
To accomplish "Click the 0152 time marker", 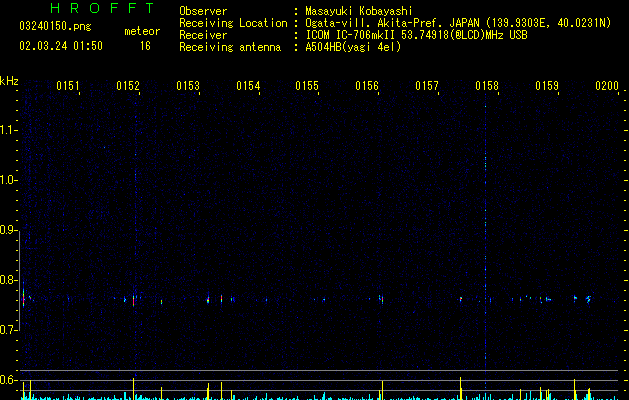I will 128,86.
